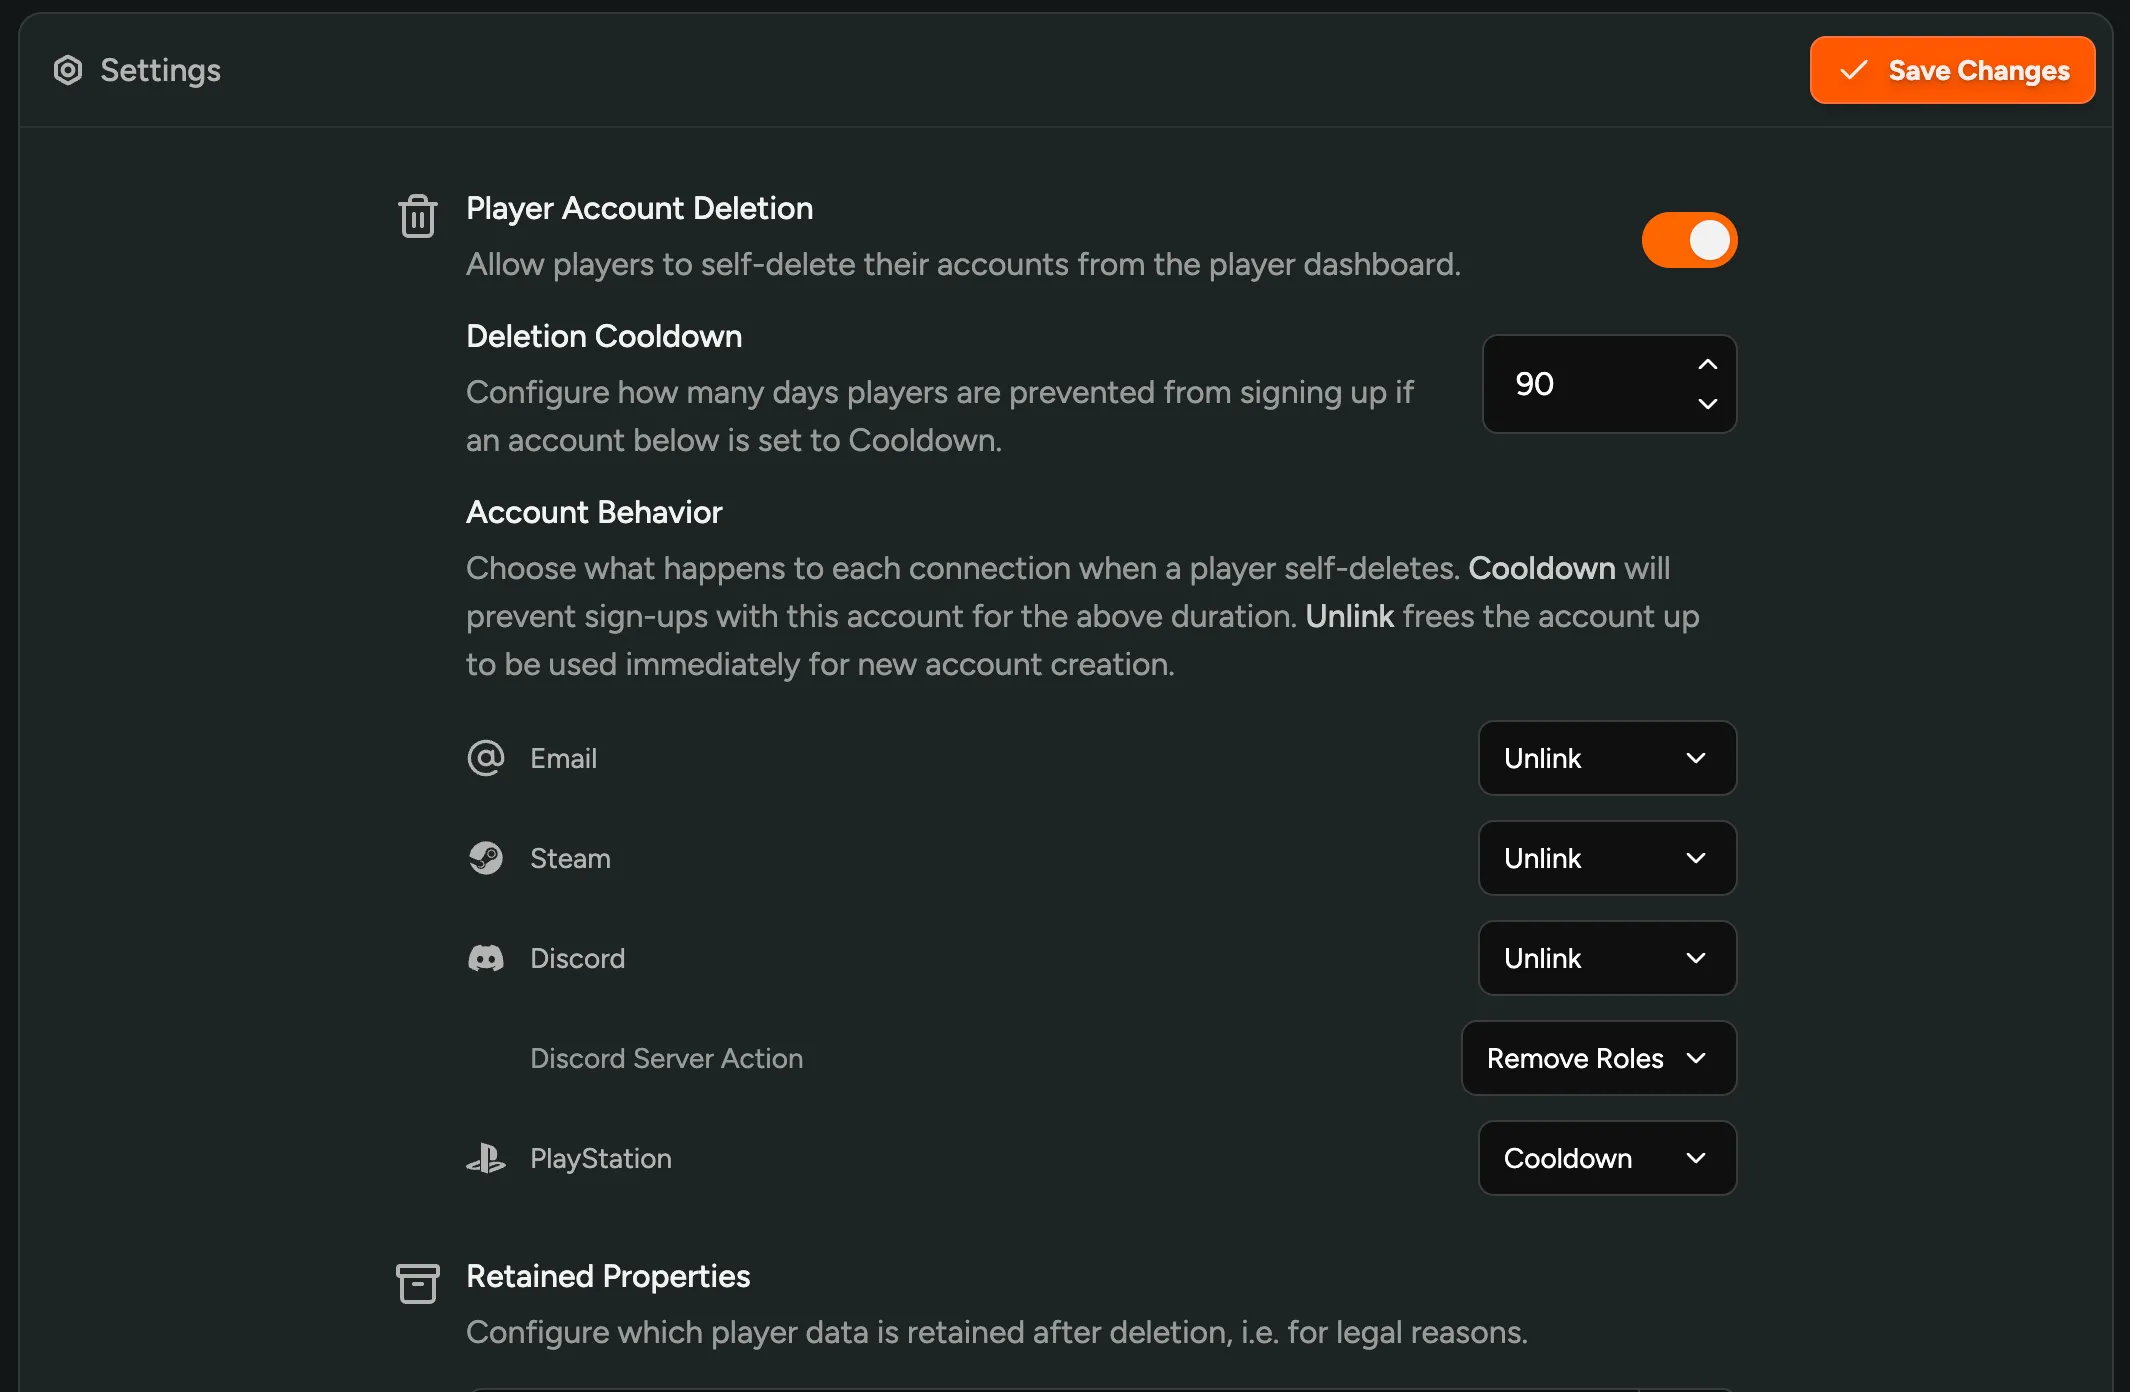Click the Steam logo icon
Image resolution: width=2130 pixels, height=1392 pixels.
[x=486, y=858]
